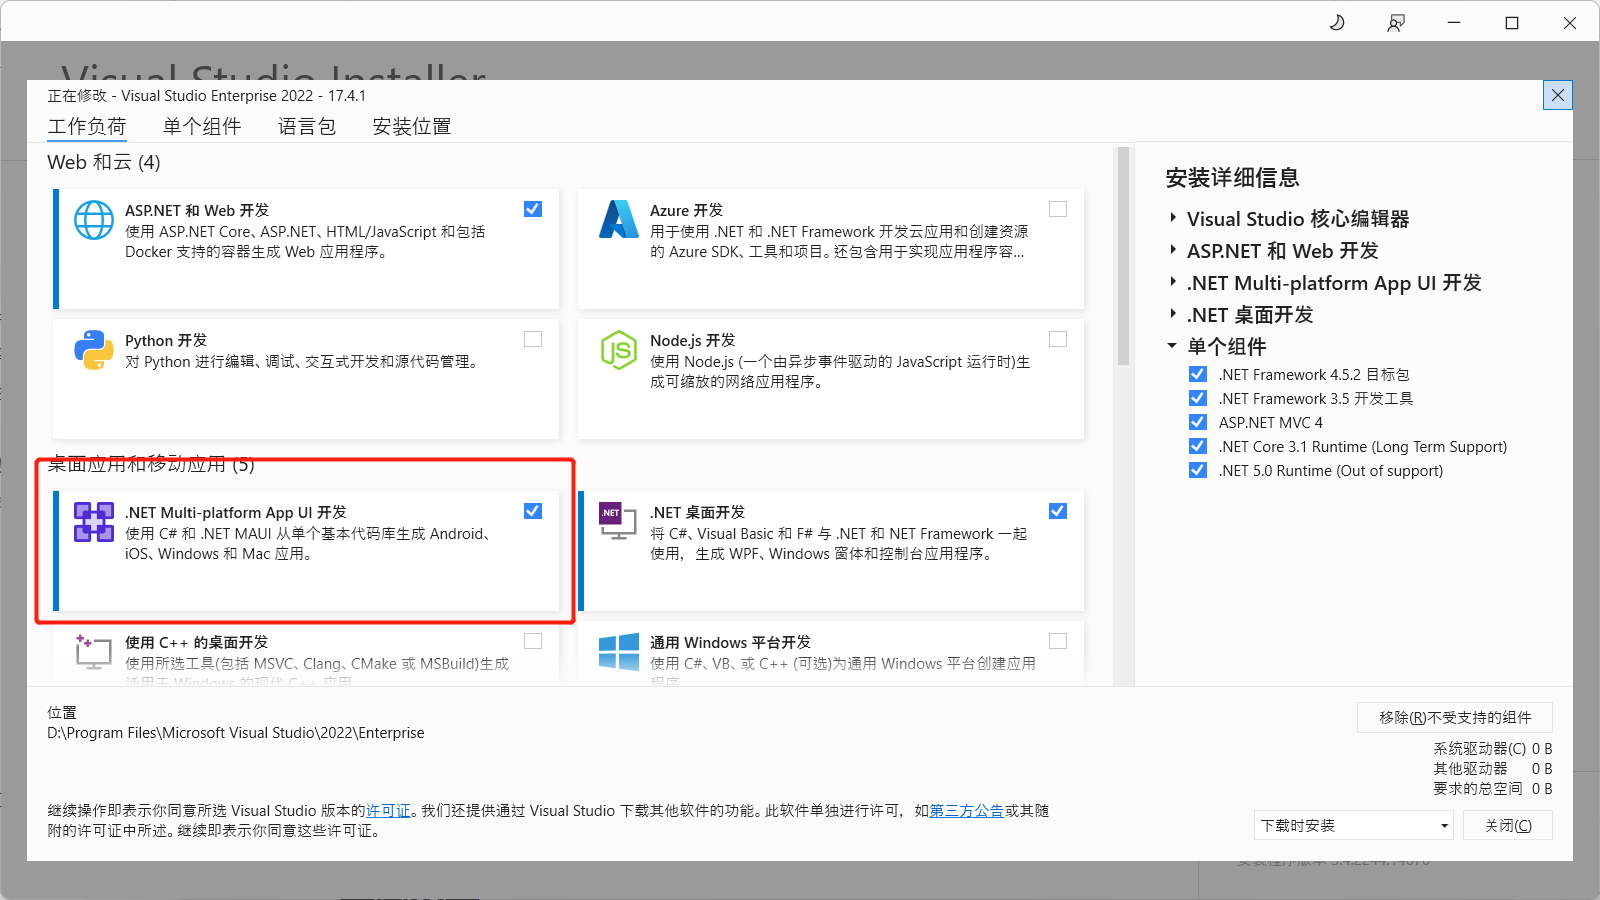The width and height of the screenshot is (1600, 900).
Task: Click the 要求的总空间 size line
Action: click(x=1492, y=788)
